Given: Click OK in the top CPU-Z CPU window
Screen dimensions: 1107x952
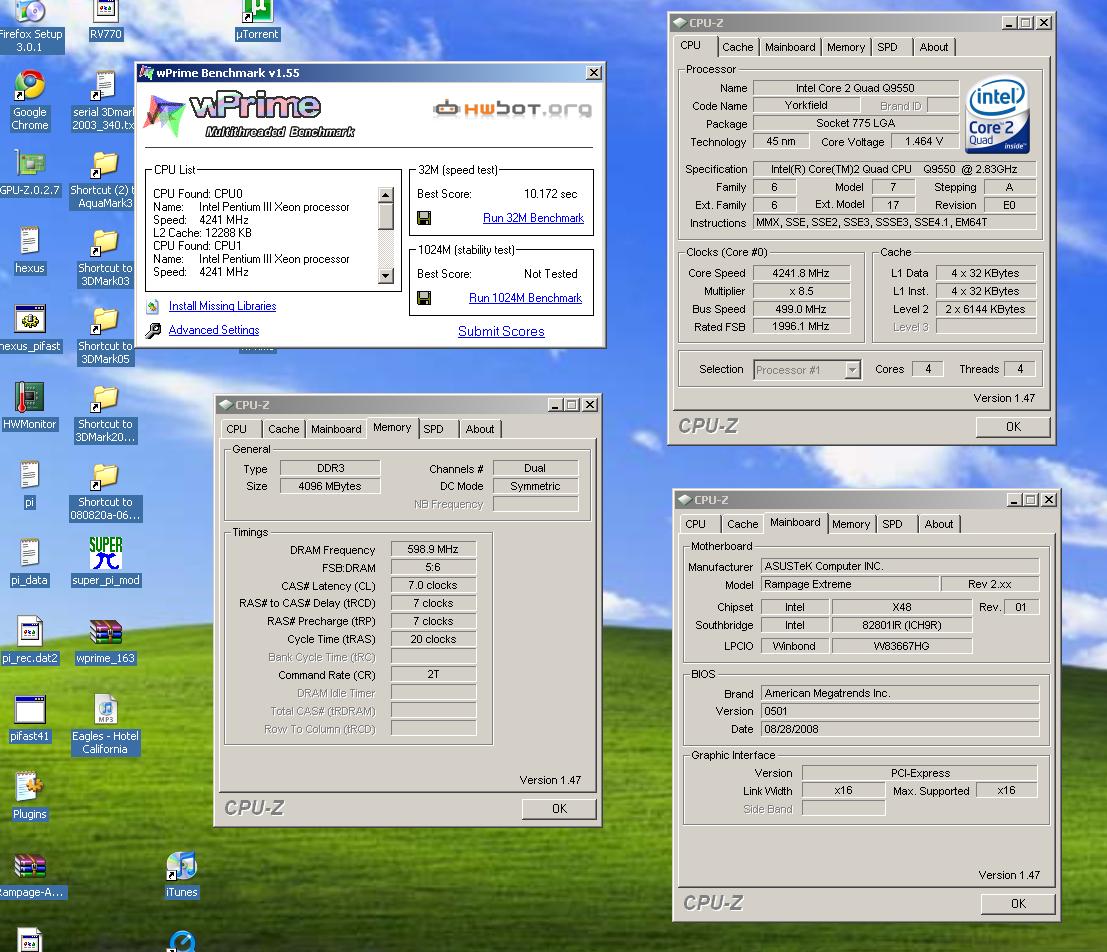Looking at the screenshot, I should [1013, 427].
